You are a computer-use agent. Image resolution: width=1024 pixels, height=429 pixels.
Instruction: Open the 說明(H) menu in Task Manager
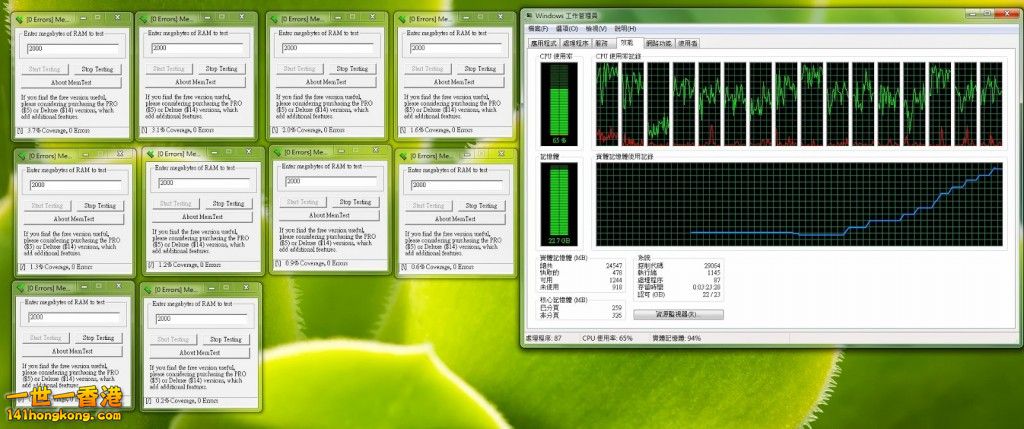pos(626,29)
